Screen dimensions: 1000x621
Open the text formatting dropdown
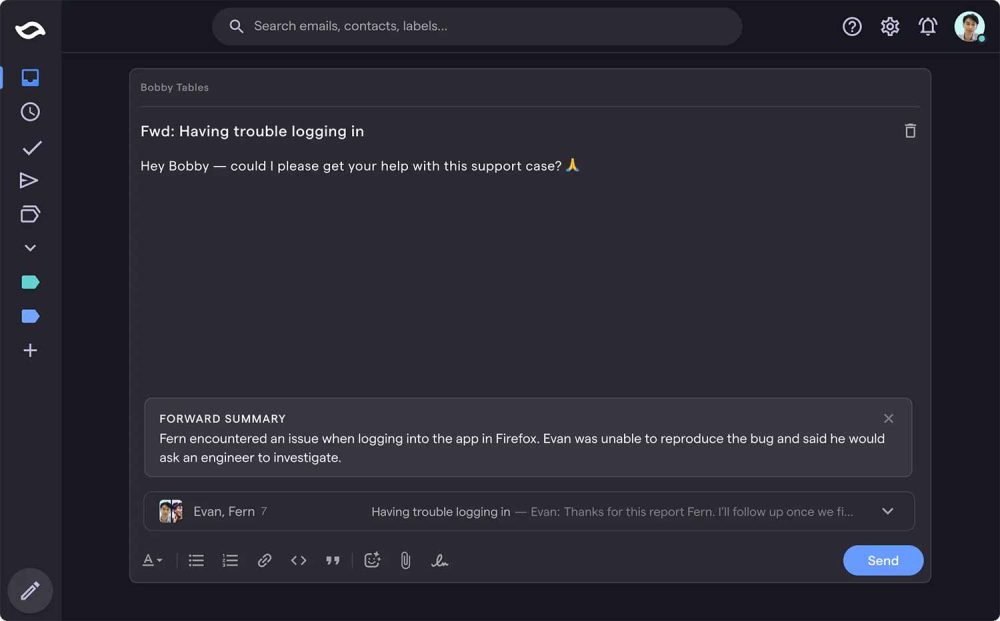coord(152,561)
